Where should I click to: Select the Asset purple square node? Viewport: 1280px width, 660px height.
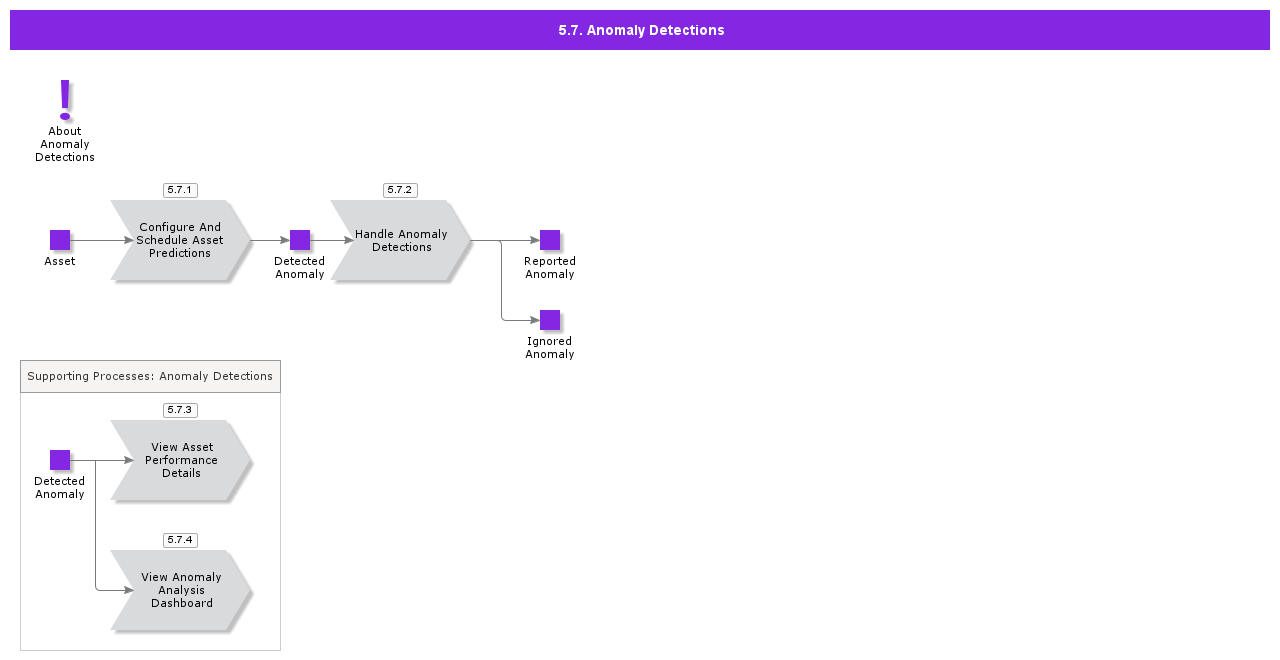[x=60, y=240]
